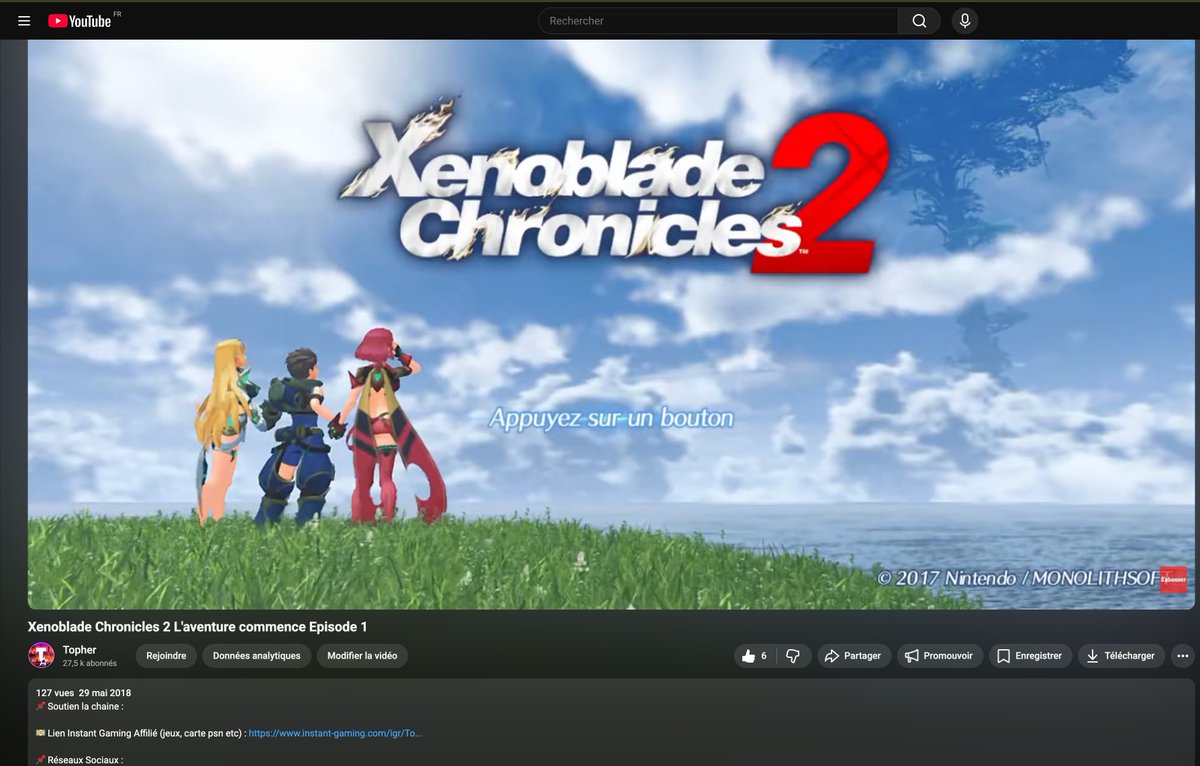Download the video via Télécharger
The width and height of the screenshot is (1200, 766).
tap(1121, 656)
